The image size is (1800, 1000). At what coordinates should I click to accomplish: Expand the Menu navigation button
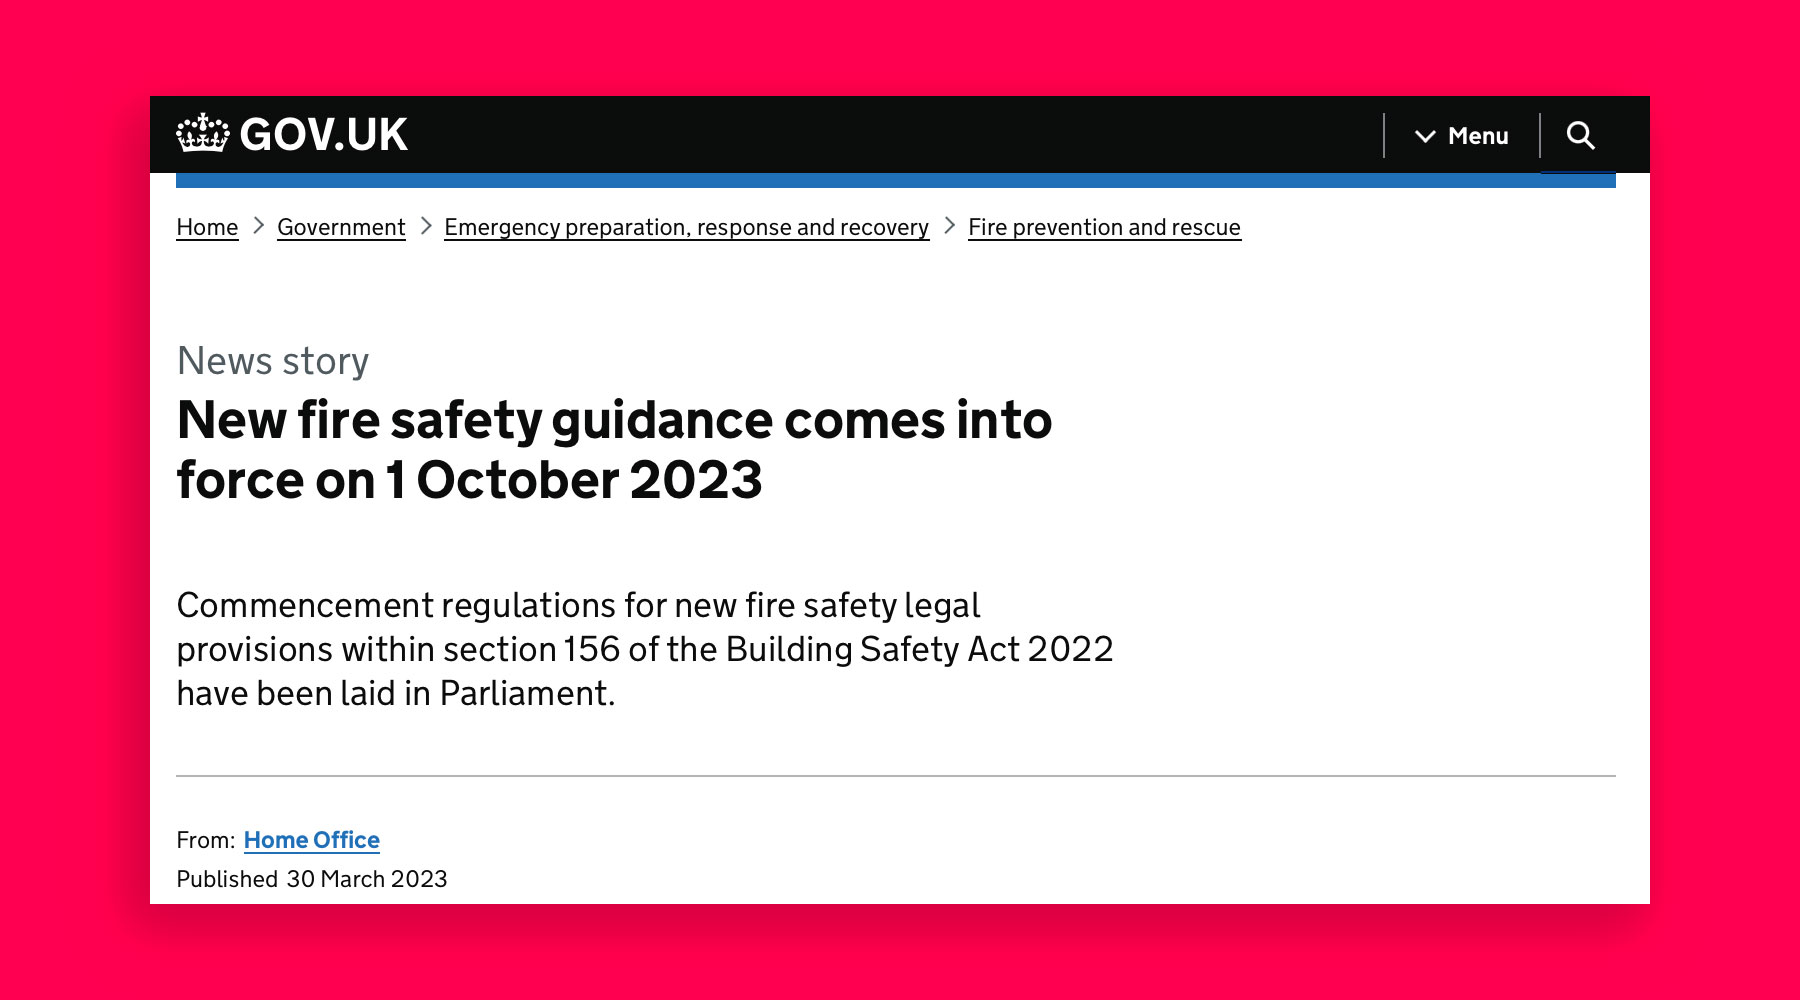pos(1461,135)
